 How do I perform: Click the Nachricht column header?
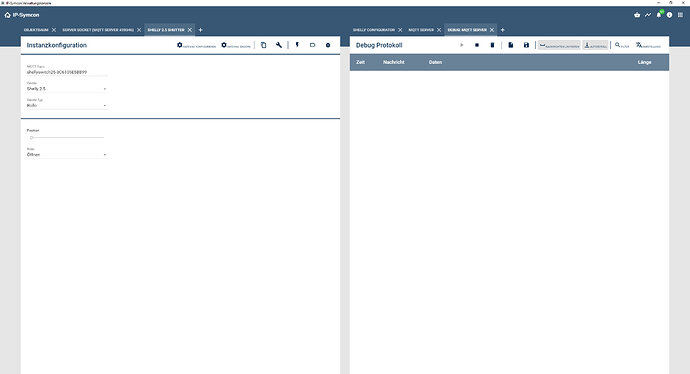pyautogui.click(x=393, y=62)
